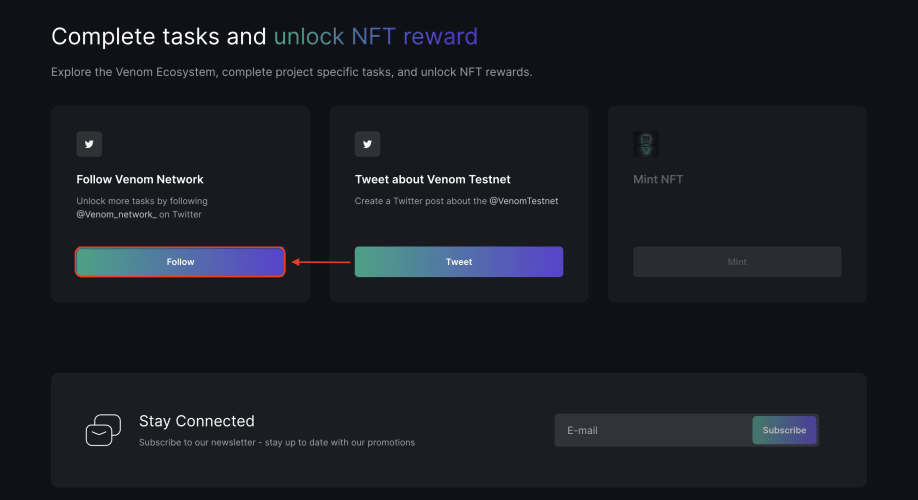This screenshot has height=500, width=918.
Task: Click the Stay Connected heading
Action: click(197, 421)
